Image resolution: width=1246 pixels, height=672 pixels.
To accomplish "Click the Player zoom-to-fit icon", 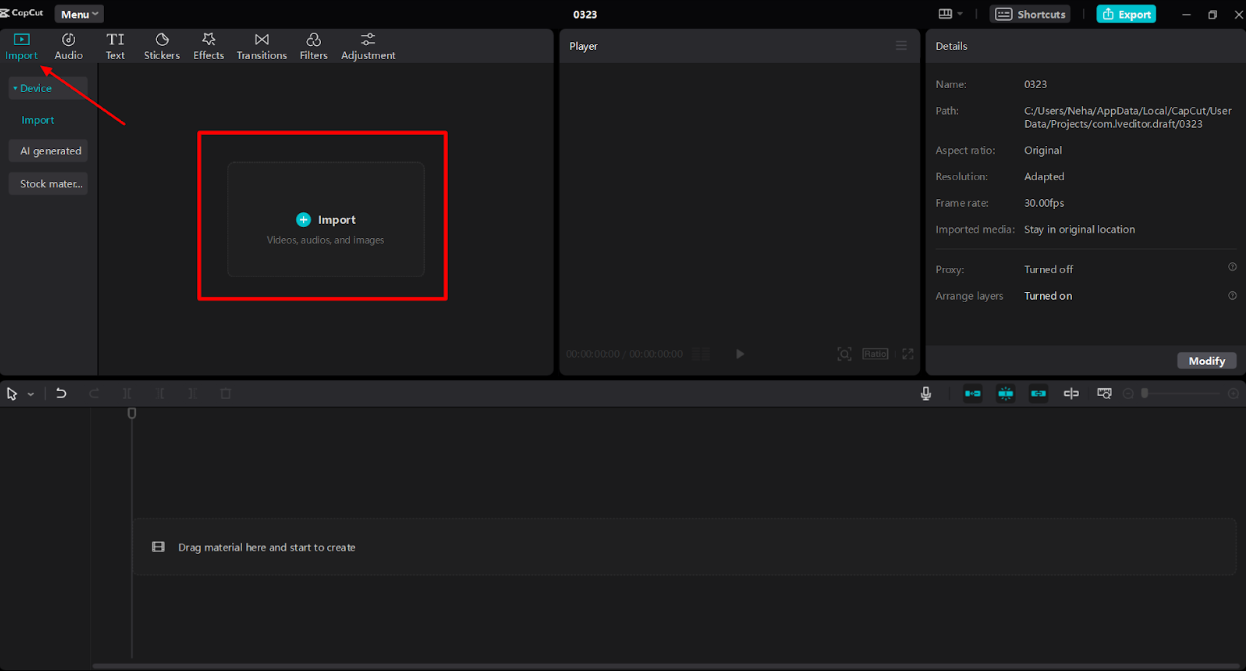I will [845, 354].
